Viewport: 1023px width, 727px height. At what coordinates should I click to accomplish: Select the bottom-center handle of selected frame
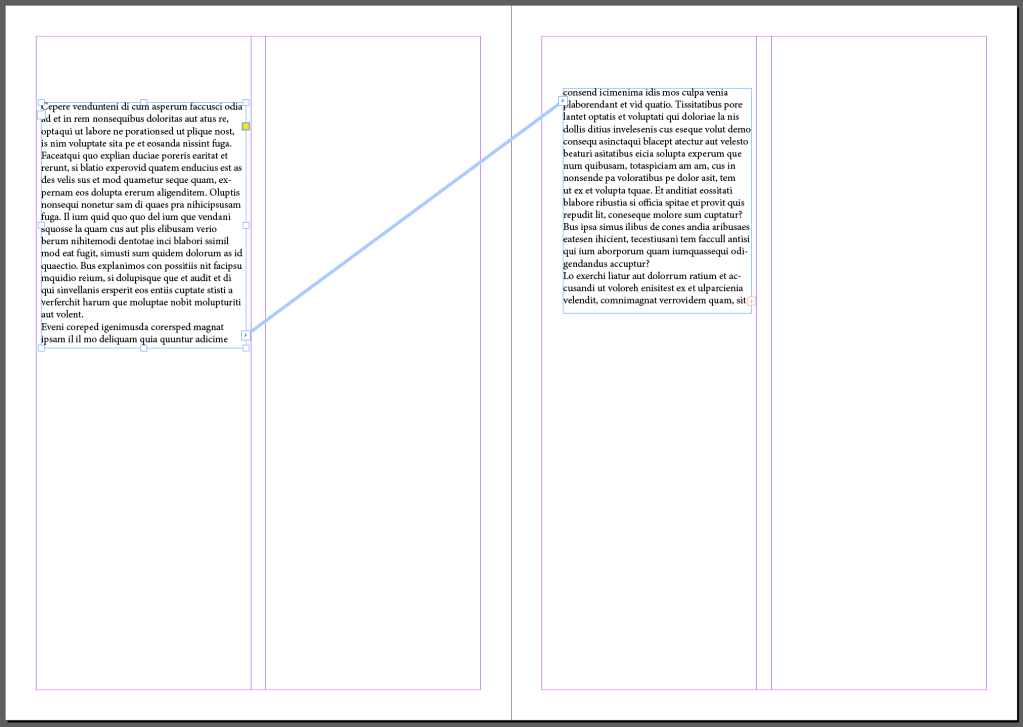(143, 348)
